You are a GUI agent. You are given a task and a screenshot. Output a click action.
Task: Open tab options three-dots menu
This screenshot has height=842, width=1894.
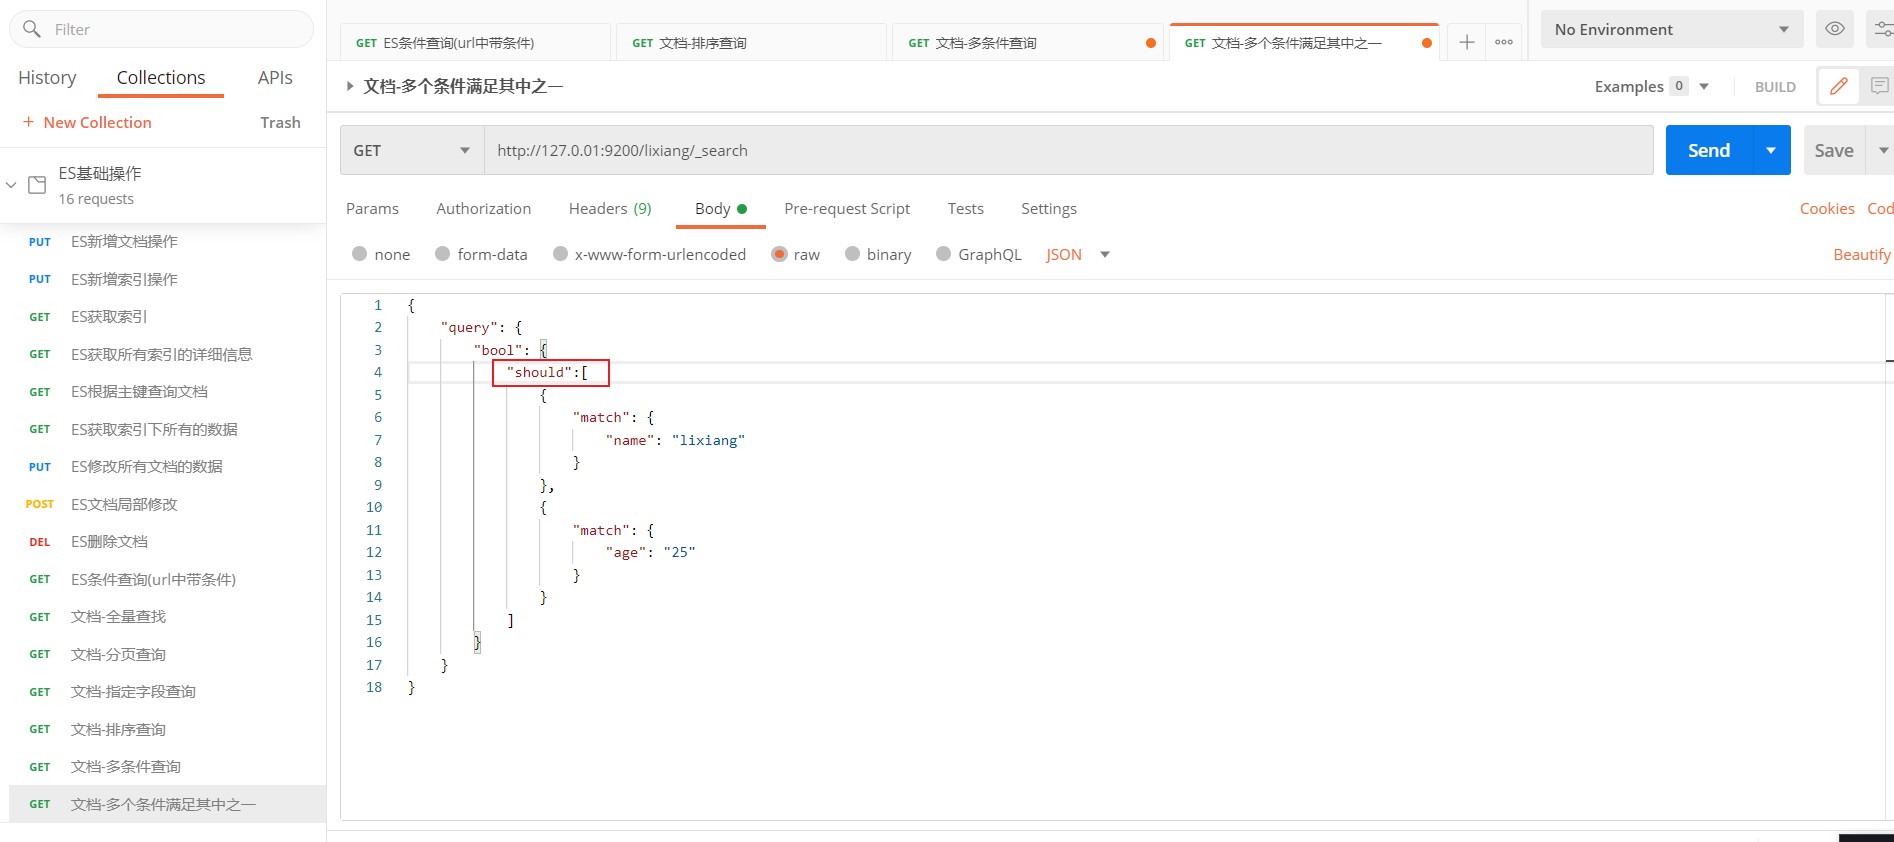click(1504, 42)
